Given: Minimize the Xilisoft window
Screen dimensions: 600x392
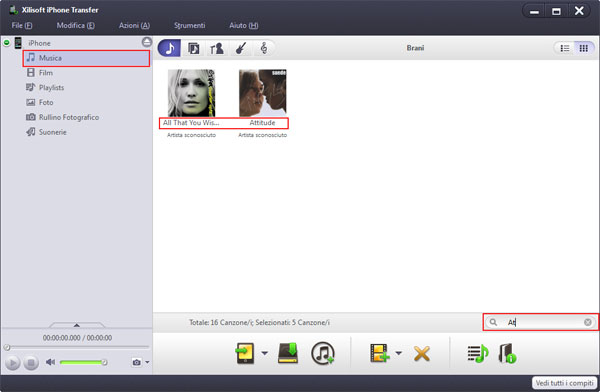Looking at the screenshot, I should [535, 11].
